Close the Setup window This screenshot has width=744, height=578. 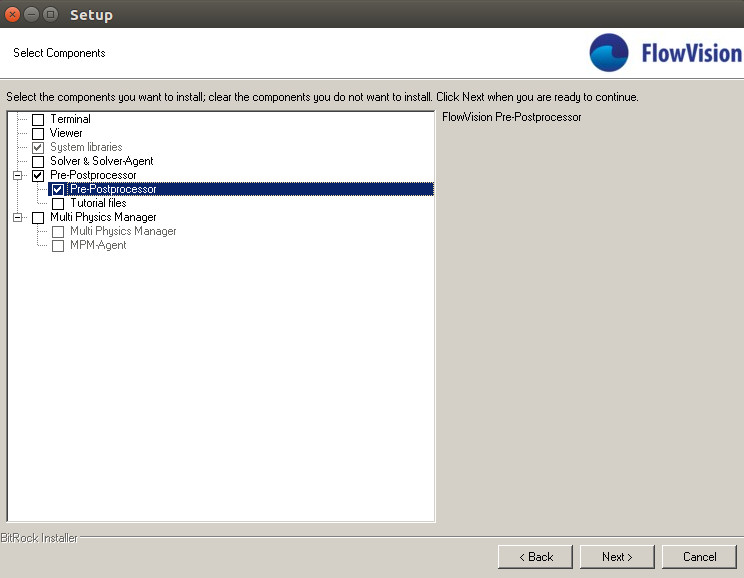coord(12,15)
